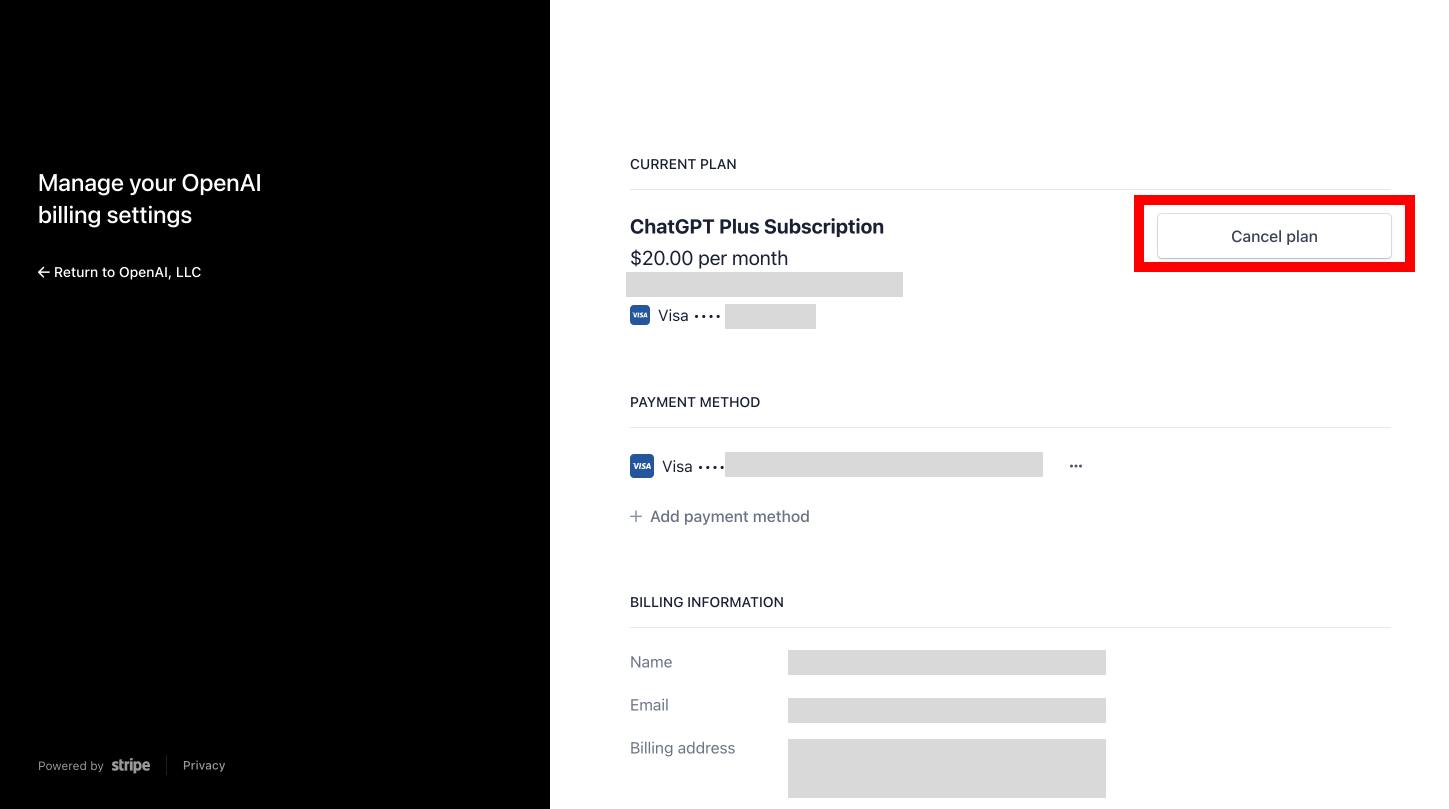Select the blue Visa badge on the subscription card
1449x809 pixels.
[640, 315]
